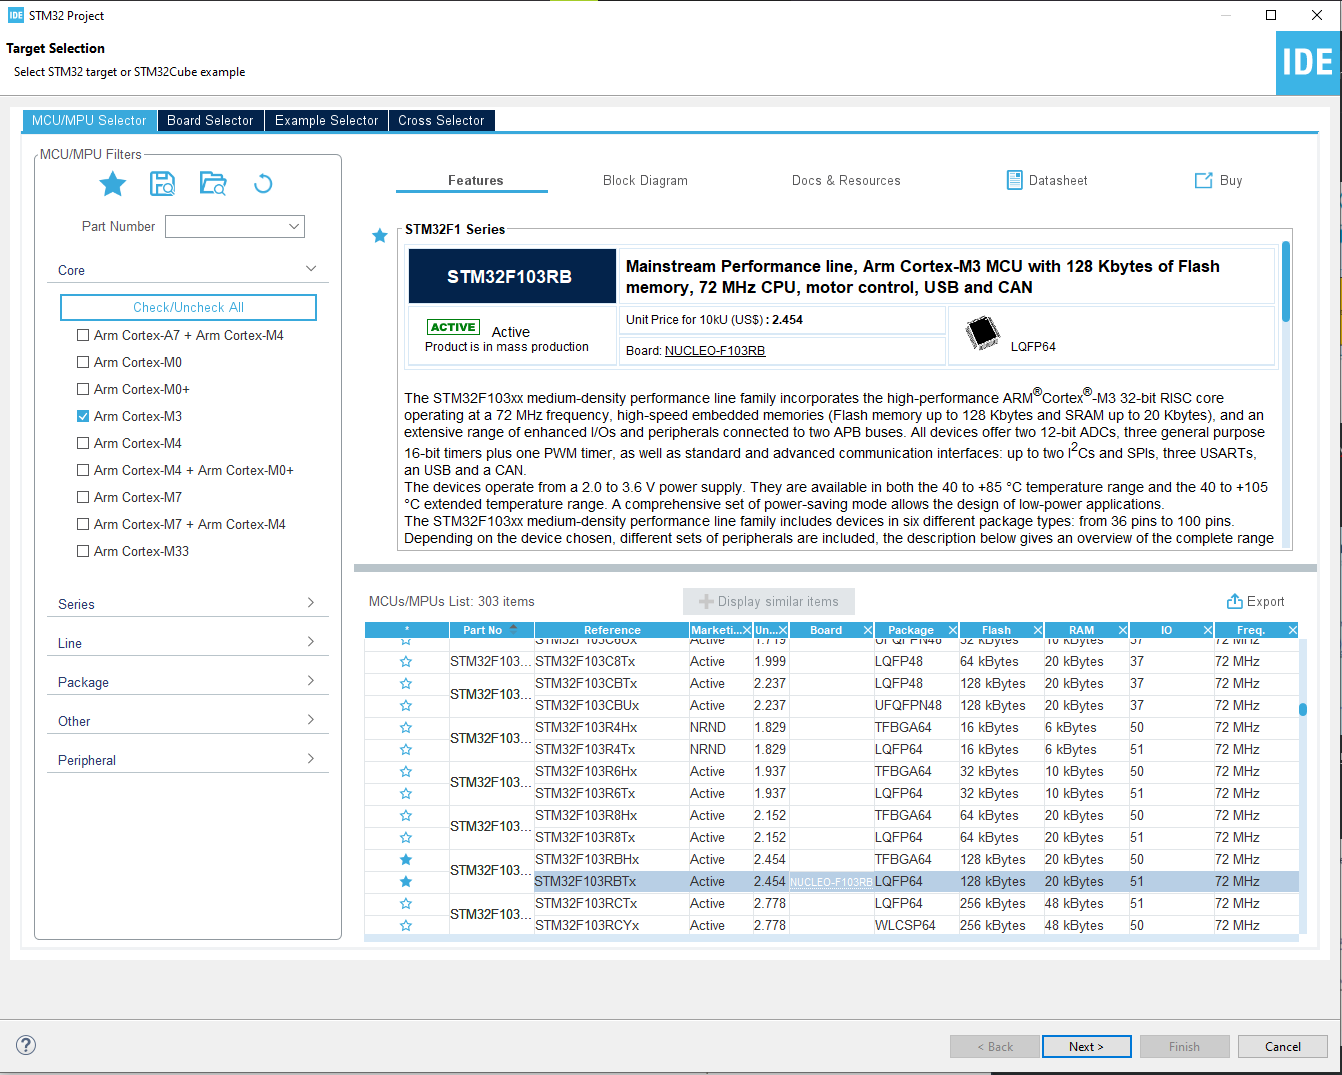Toggle favorite star for STM32F103R8Tx row

point(406,838)
